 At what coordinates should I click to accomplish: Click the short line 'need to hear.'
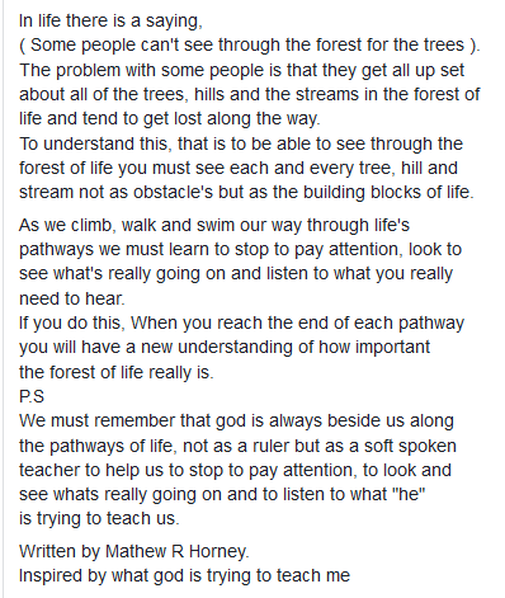coord(72,299)
